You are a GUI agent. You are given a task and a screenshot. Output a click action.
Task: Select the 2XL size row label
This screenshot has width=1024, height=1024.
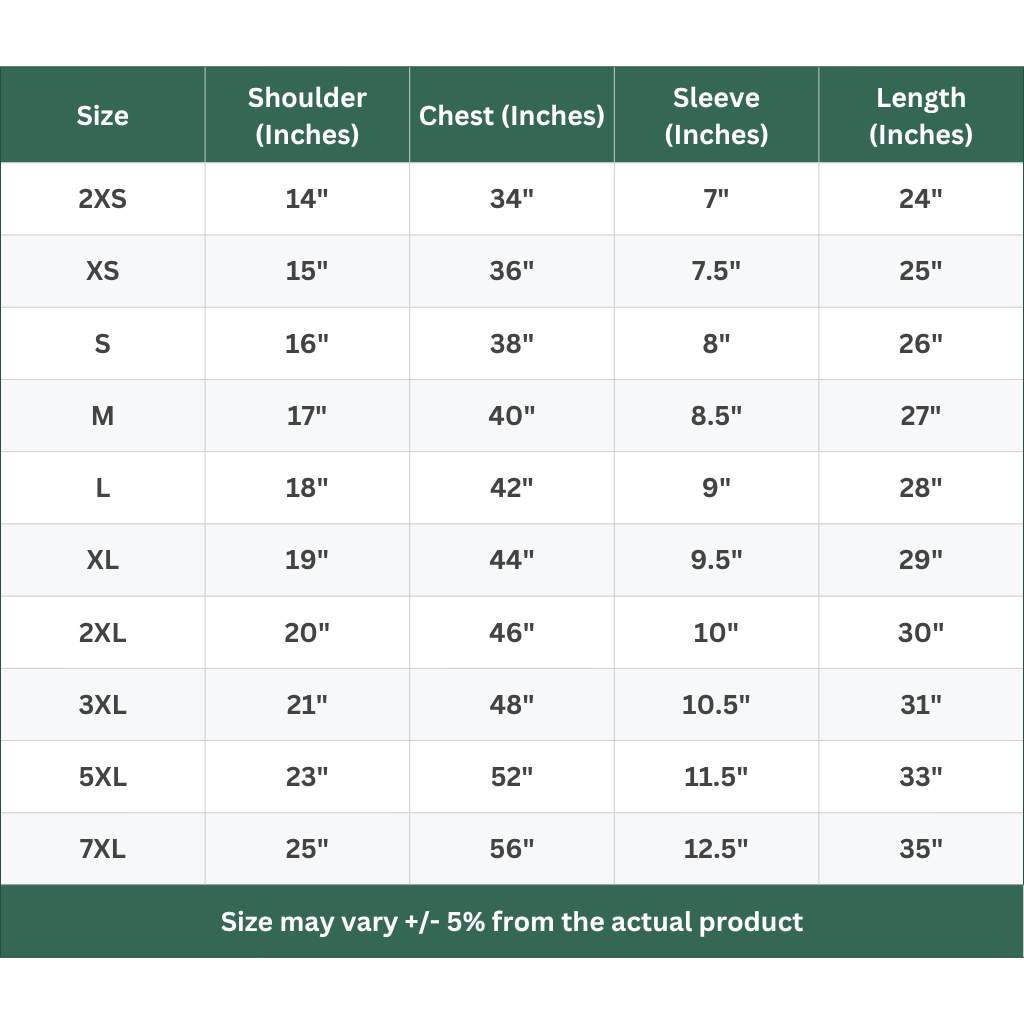pyautogui.click(x=103, y=633)
